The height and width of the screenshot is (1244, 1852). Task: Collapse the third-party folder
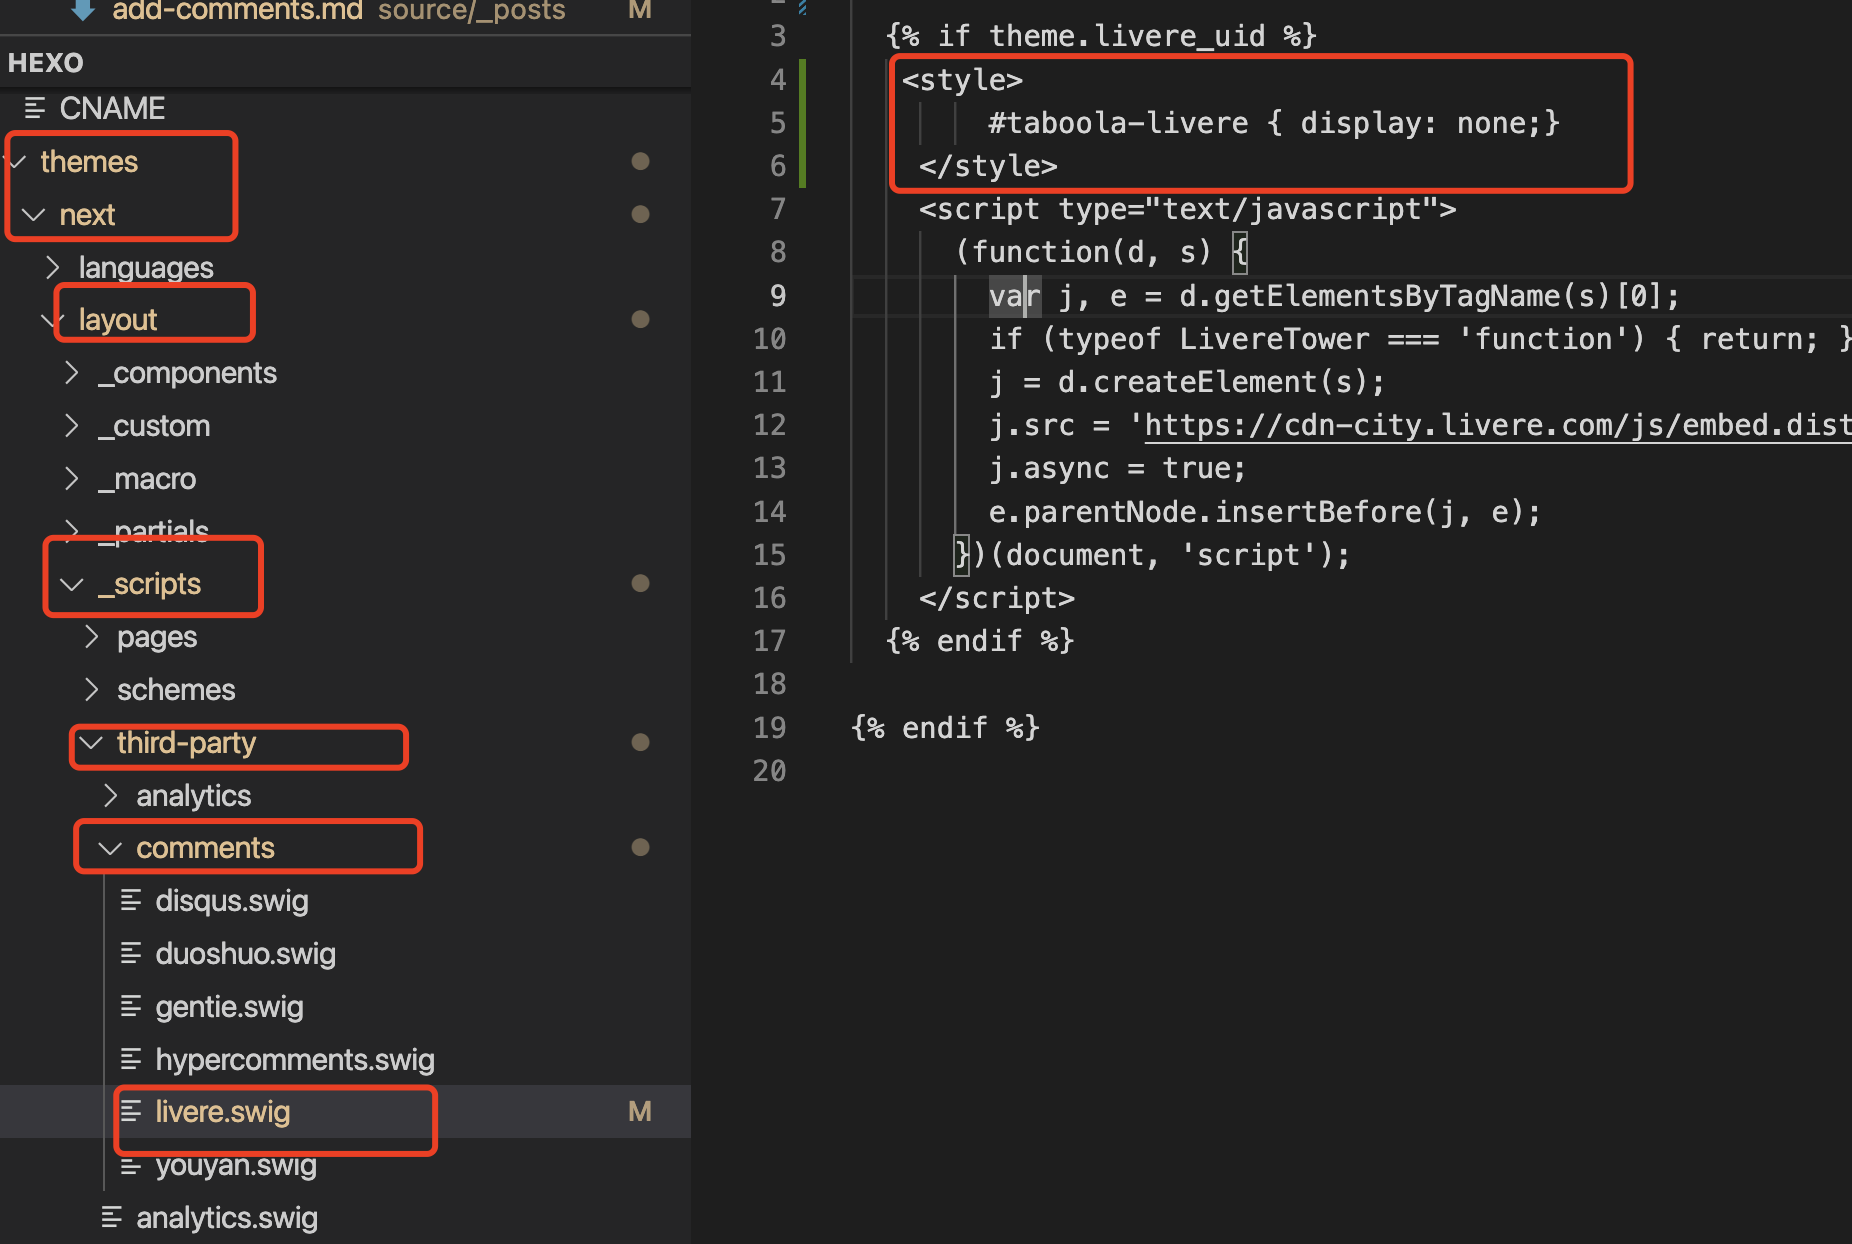(x=92, y=743)
